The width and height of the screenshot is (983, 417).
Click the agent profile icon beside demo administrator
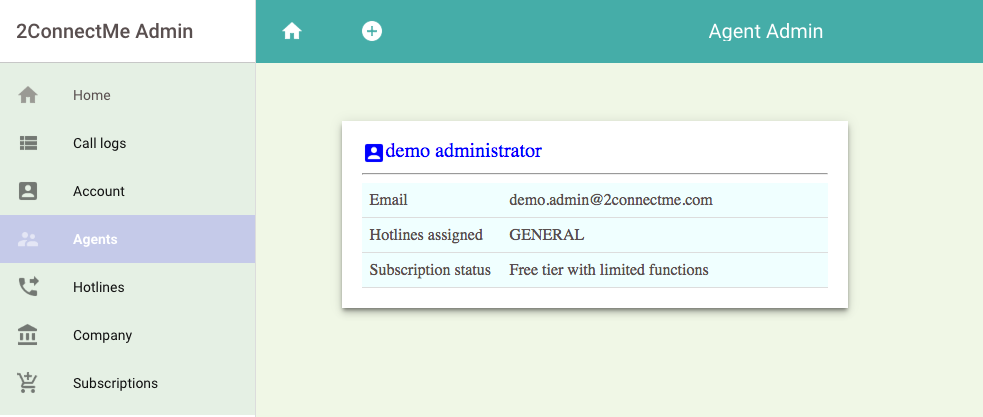(373, 152)
